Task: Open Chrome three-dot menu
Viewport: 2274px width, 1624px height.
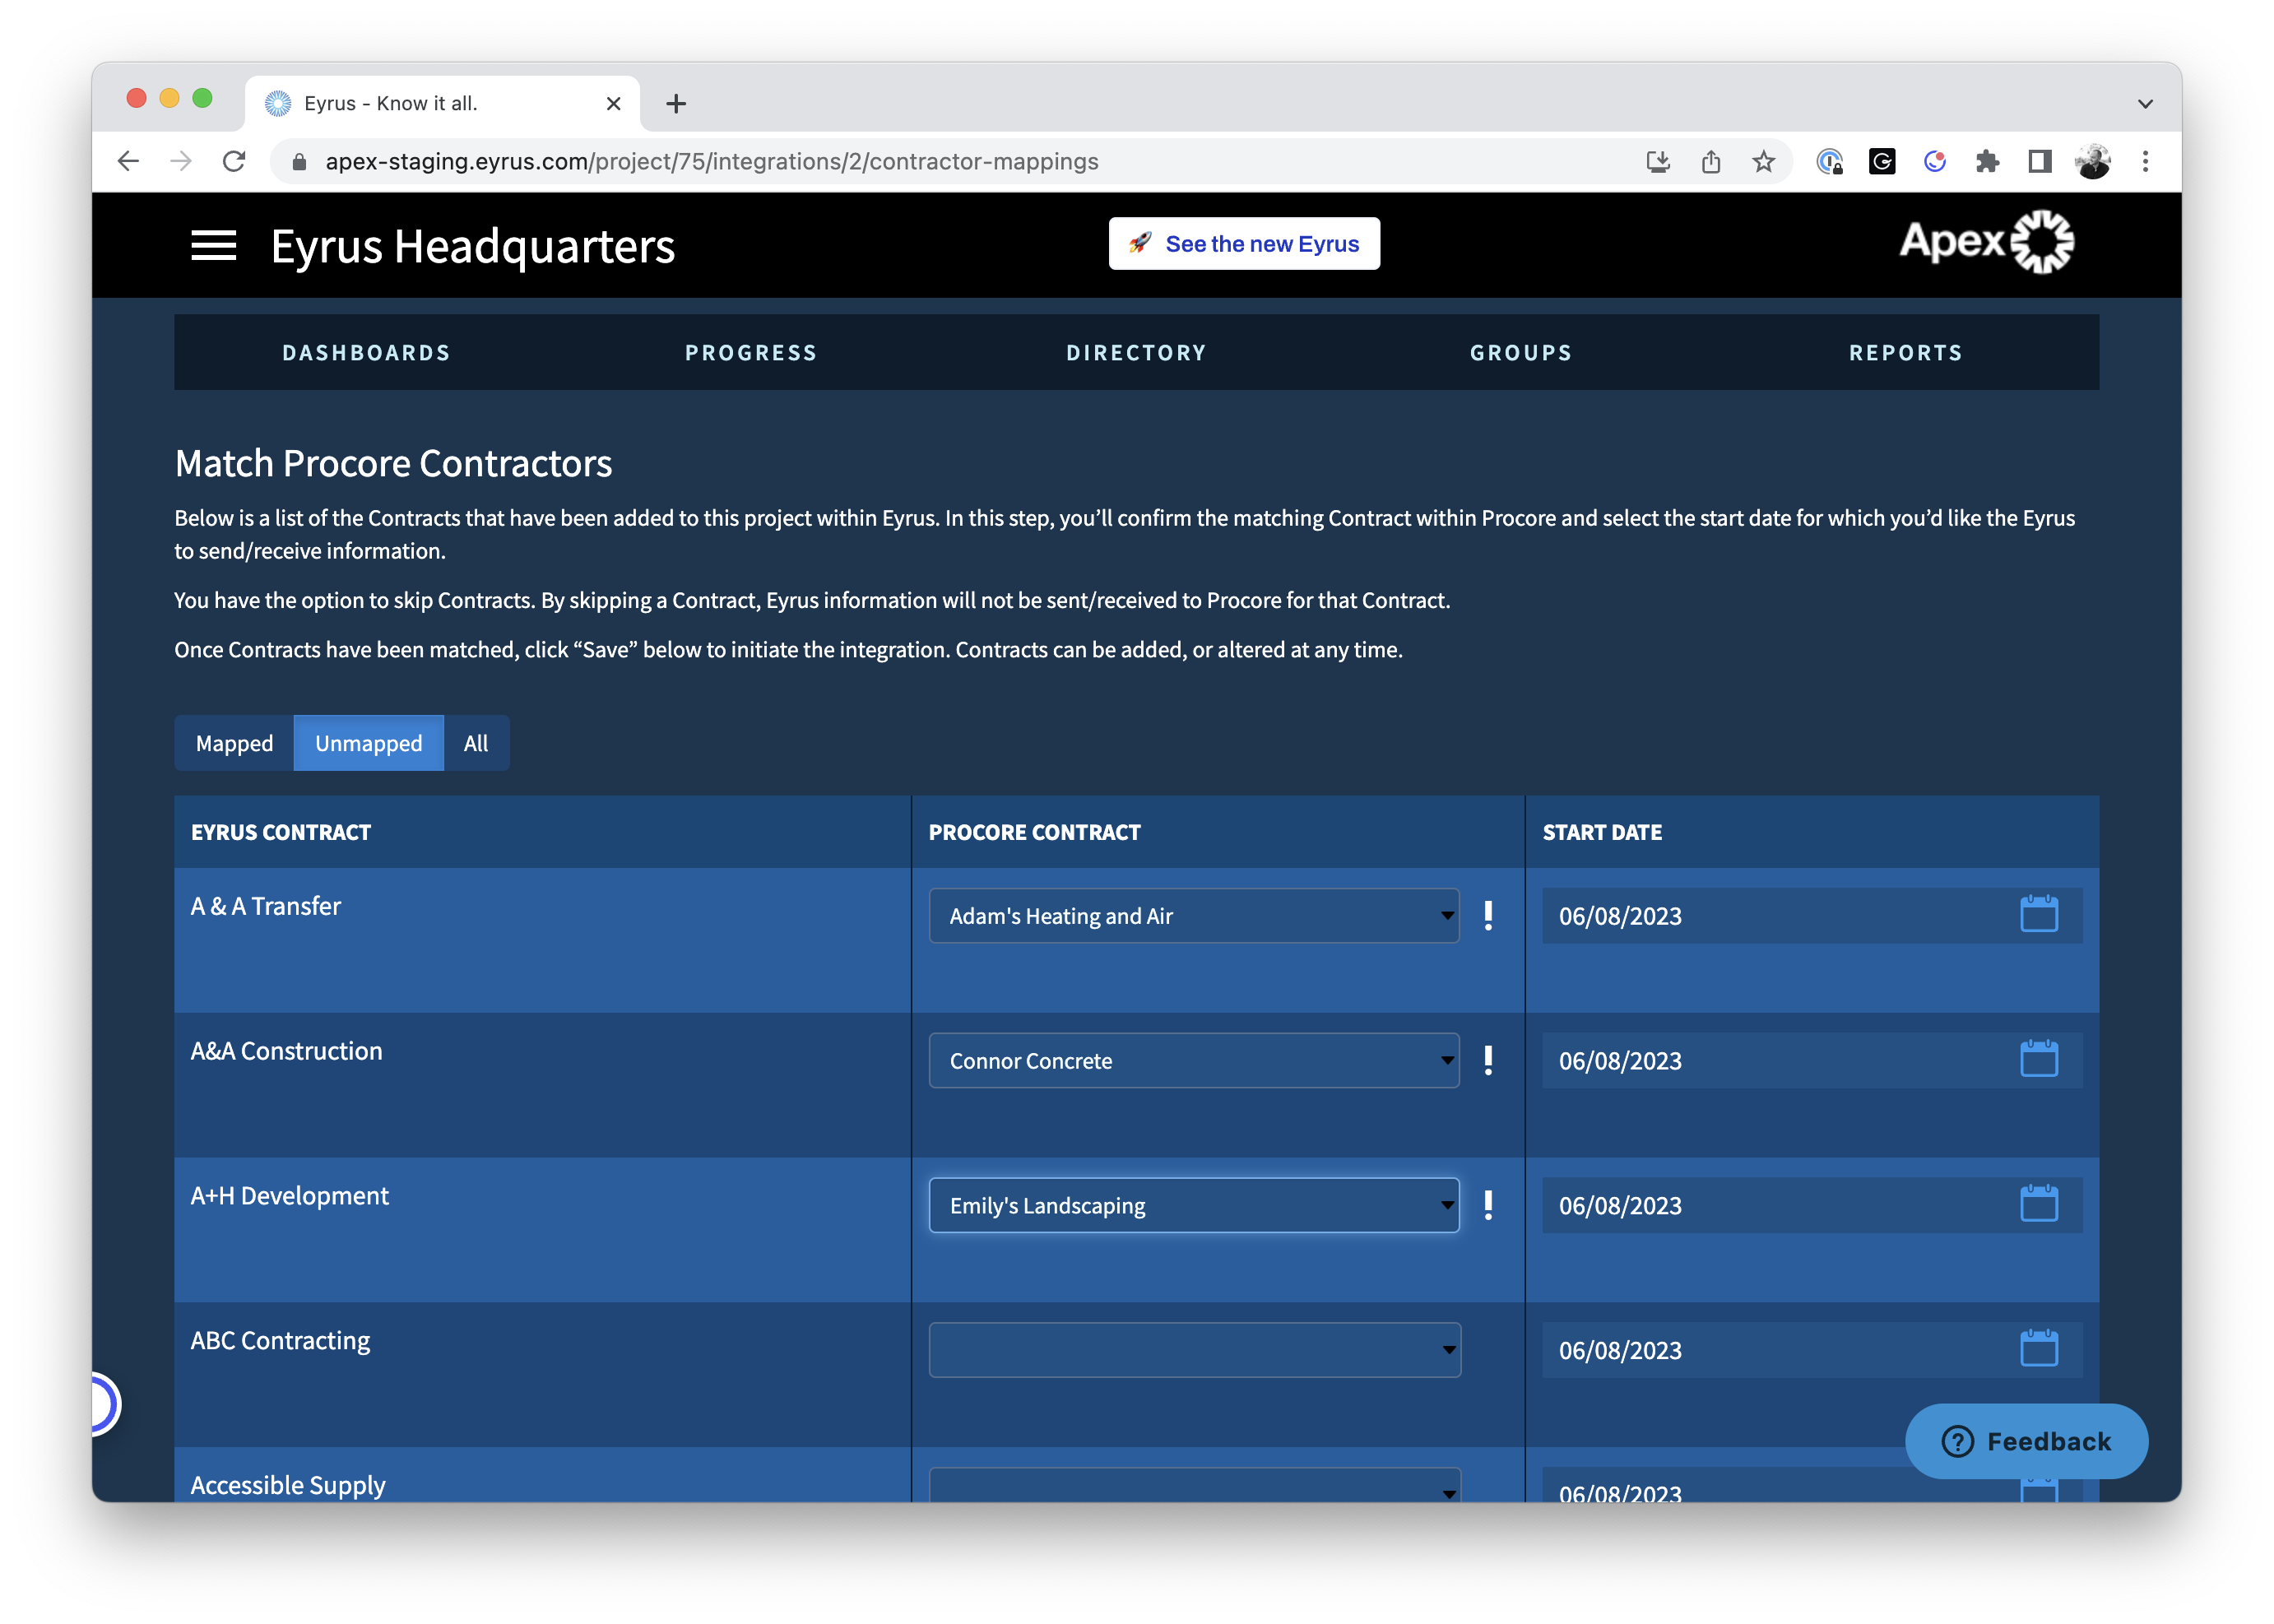Action: click(x=2145, y=161)
